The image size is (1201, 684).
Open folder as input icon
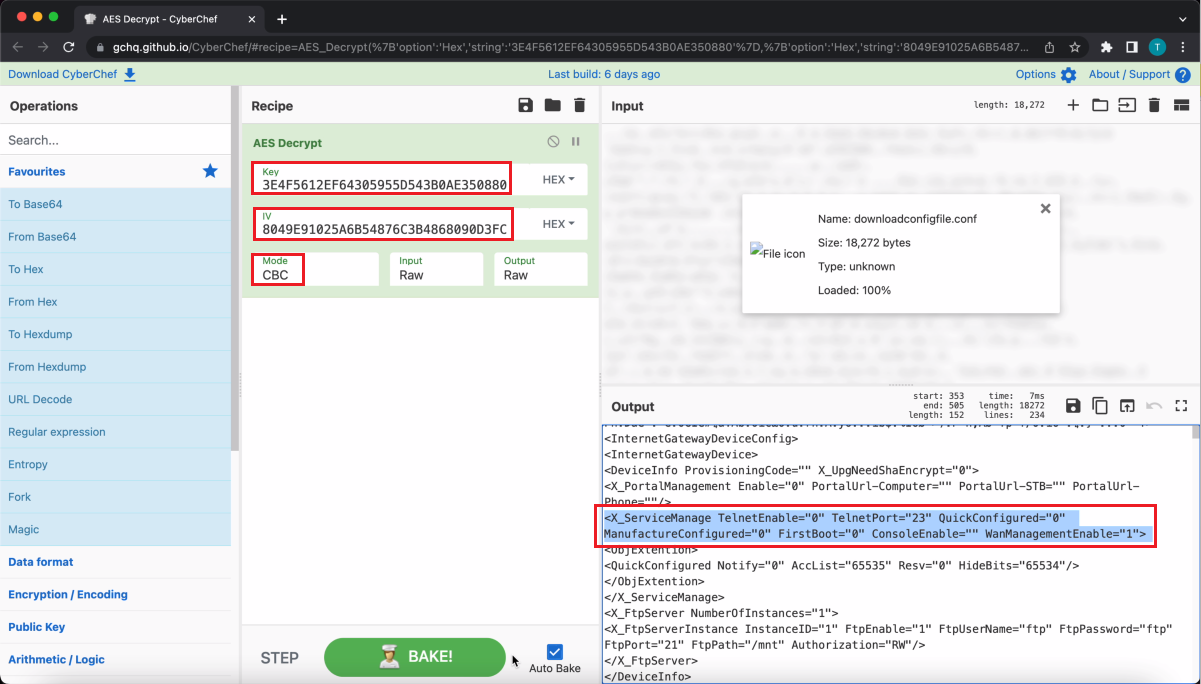click(1100, 105)
